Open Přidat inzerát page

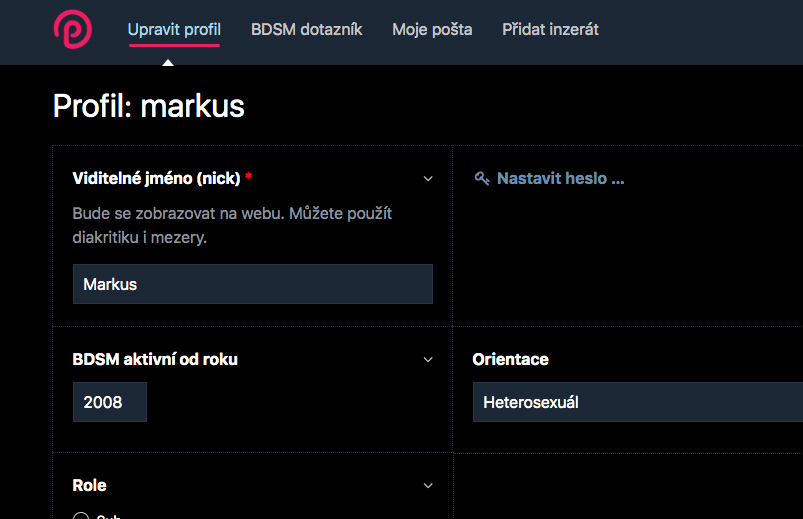click(551, 30)
